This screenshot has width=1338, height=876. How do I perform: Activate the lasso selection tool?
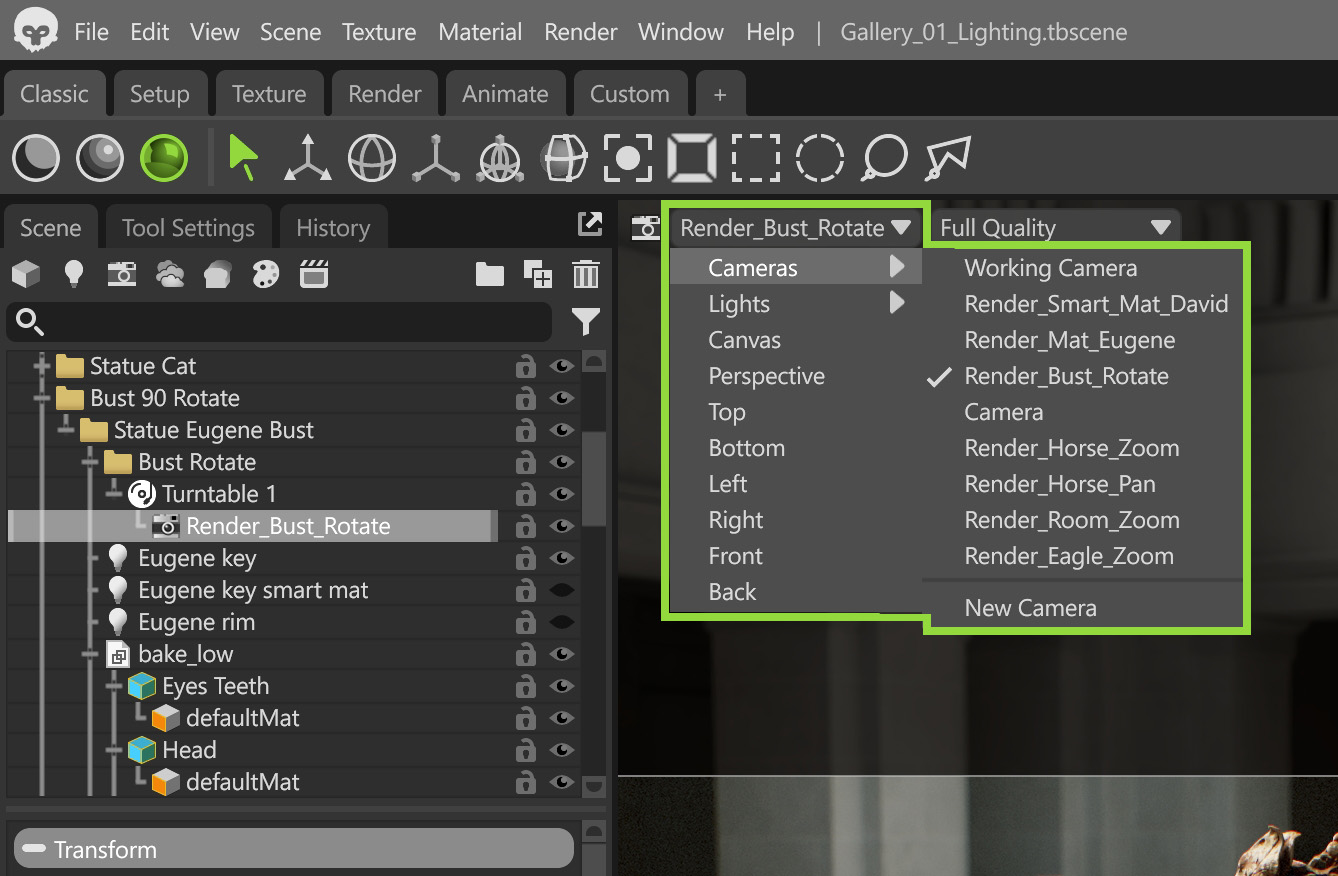(x=884, y=158)
